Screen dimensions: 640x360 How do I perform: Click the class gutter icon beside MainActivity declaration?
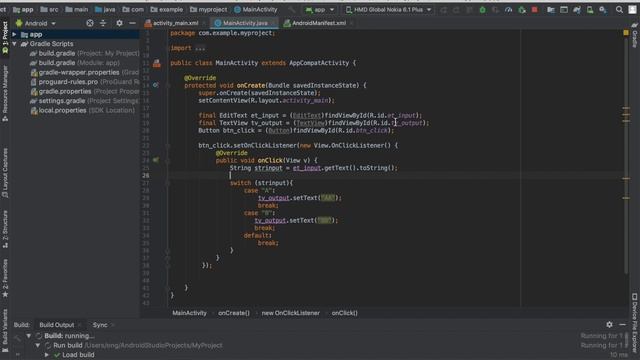pos(157,63)
